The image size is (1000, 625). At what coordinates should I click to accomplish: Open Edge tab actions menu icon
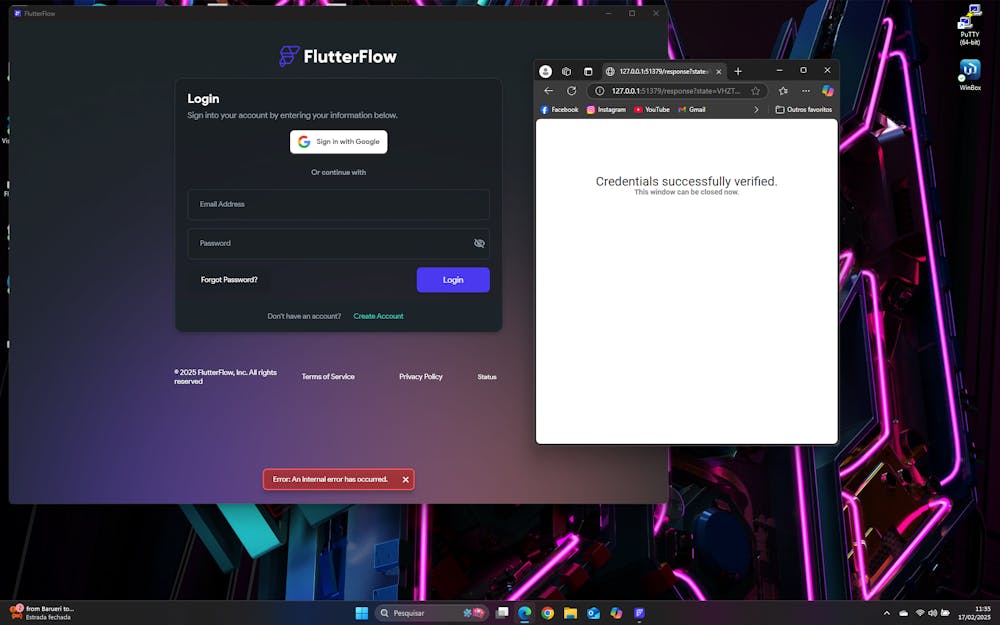(588, 71)
